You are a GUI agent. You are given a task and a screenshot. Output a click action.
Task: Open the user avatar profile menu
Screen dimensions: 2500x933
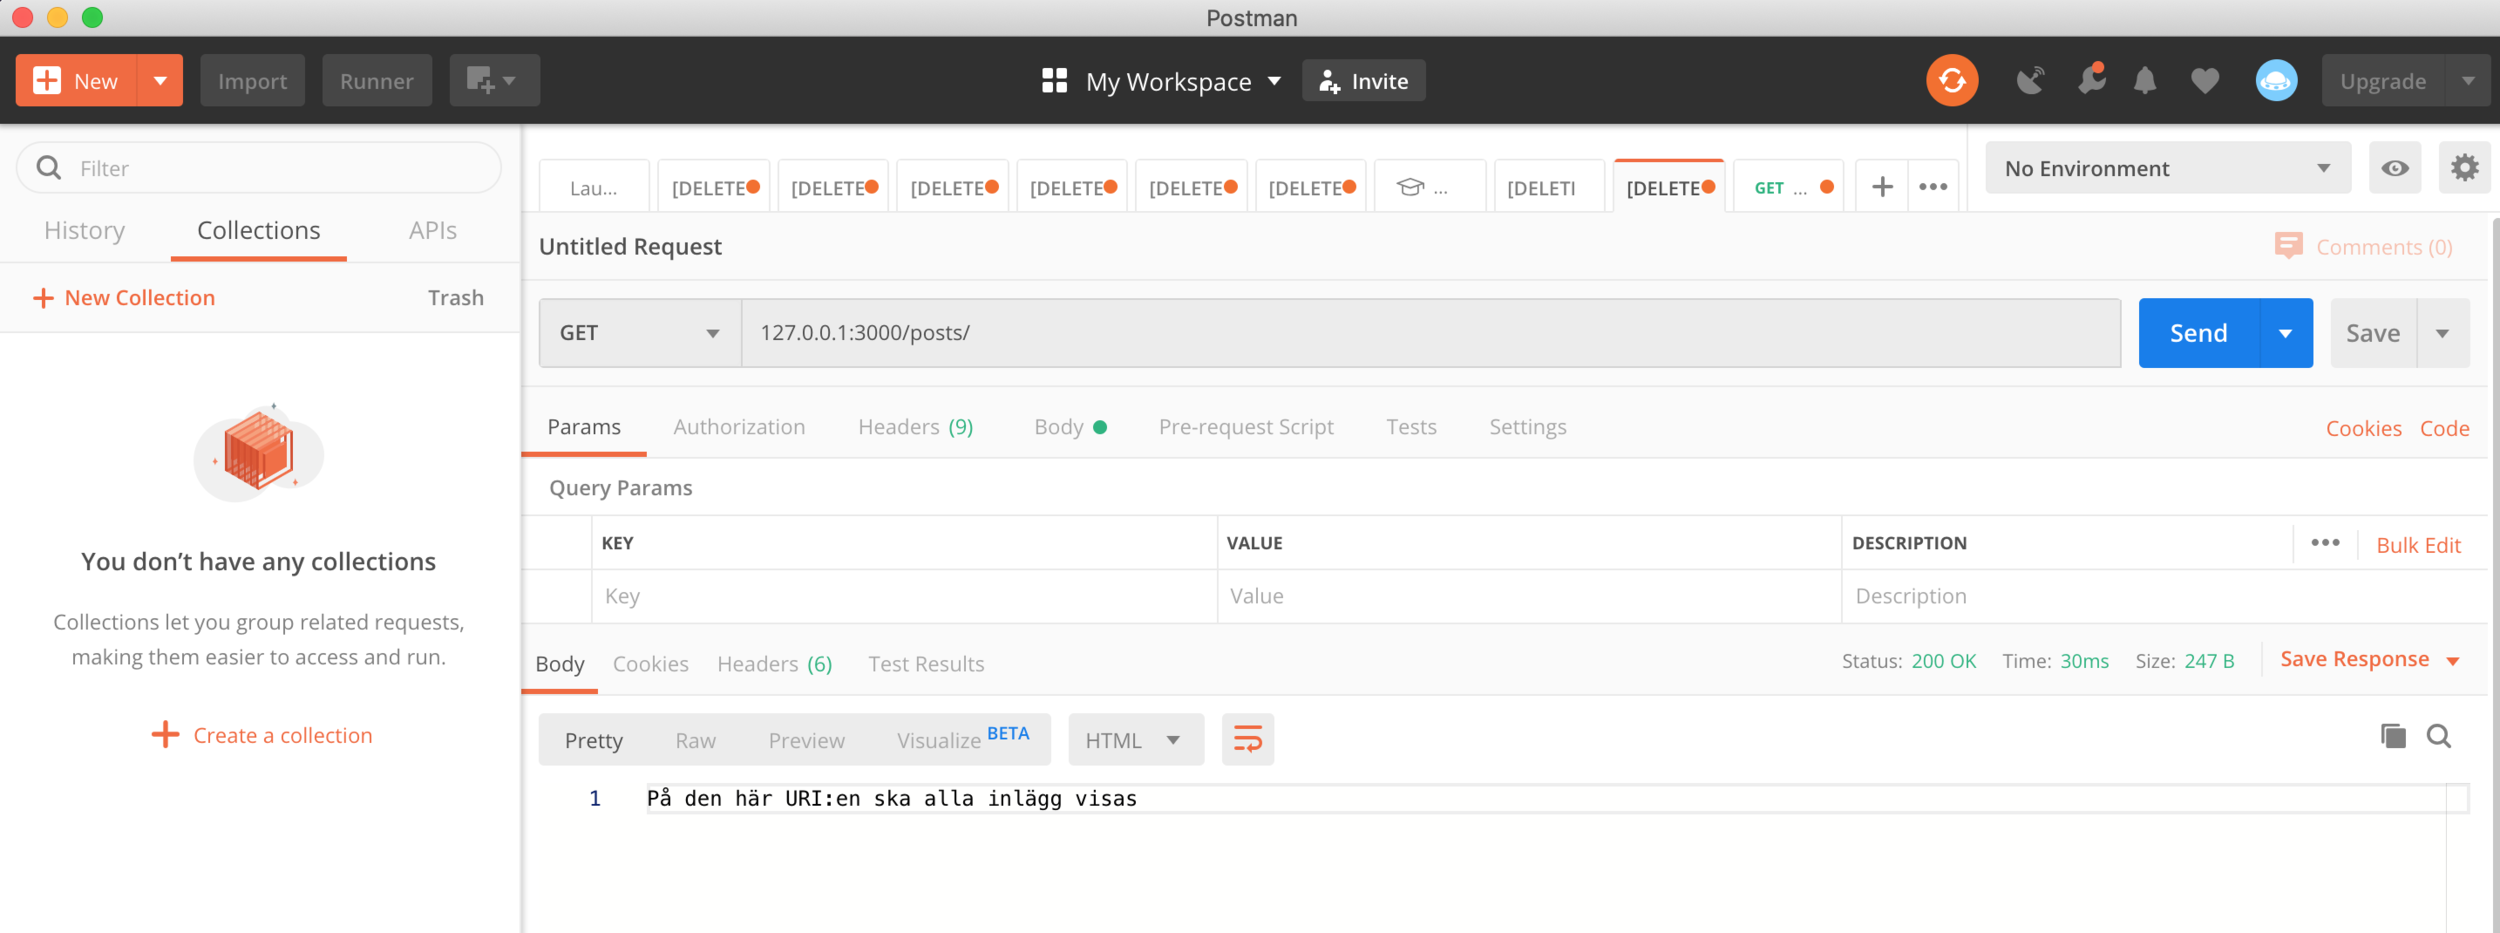pyautogui.click(x=2276, y=81)
